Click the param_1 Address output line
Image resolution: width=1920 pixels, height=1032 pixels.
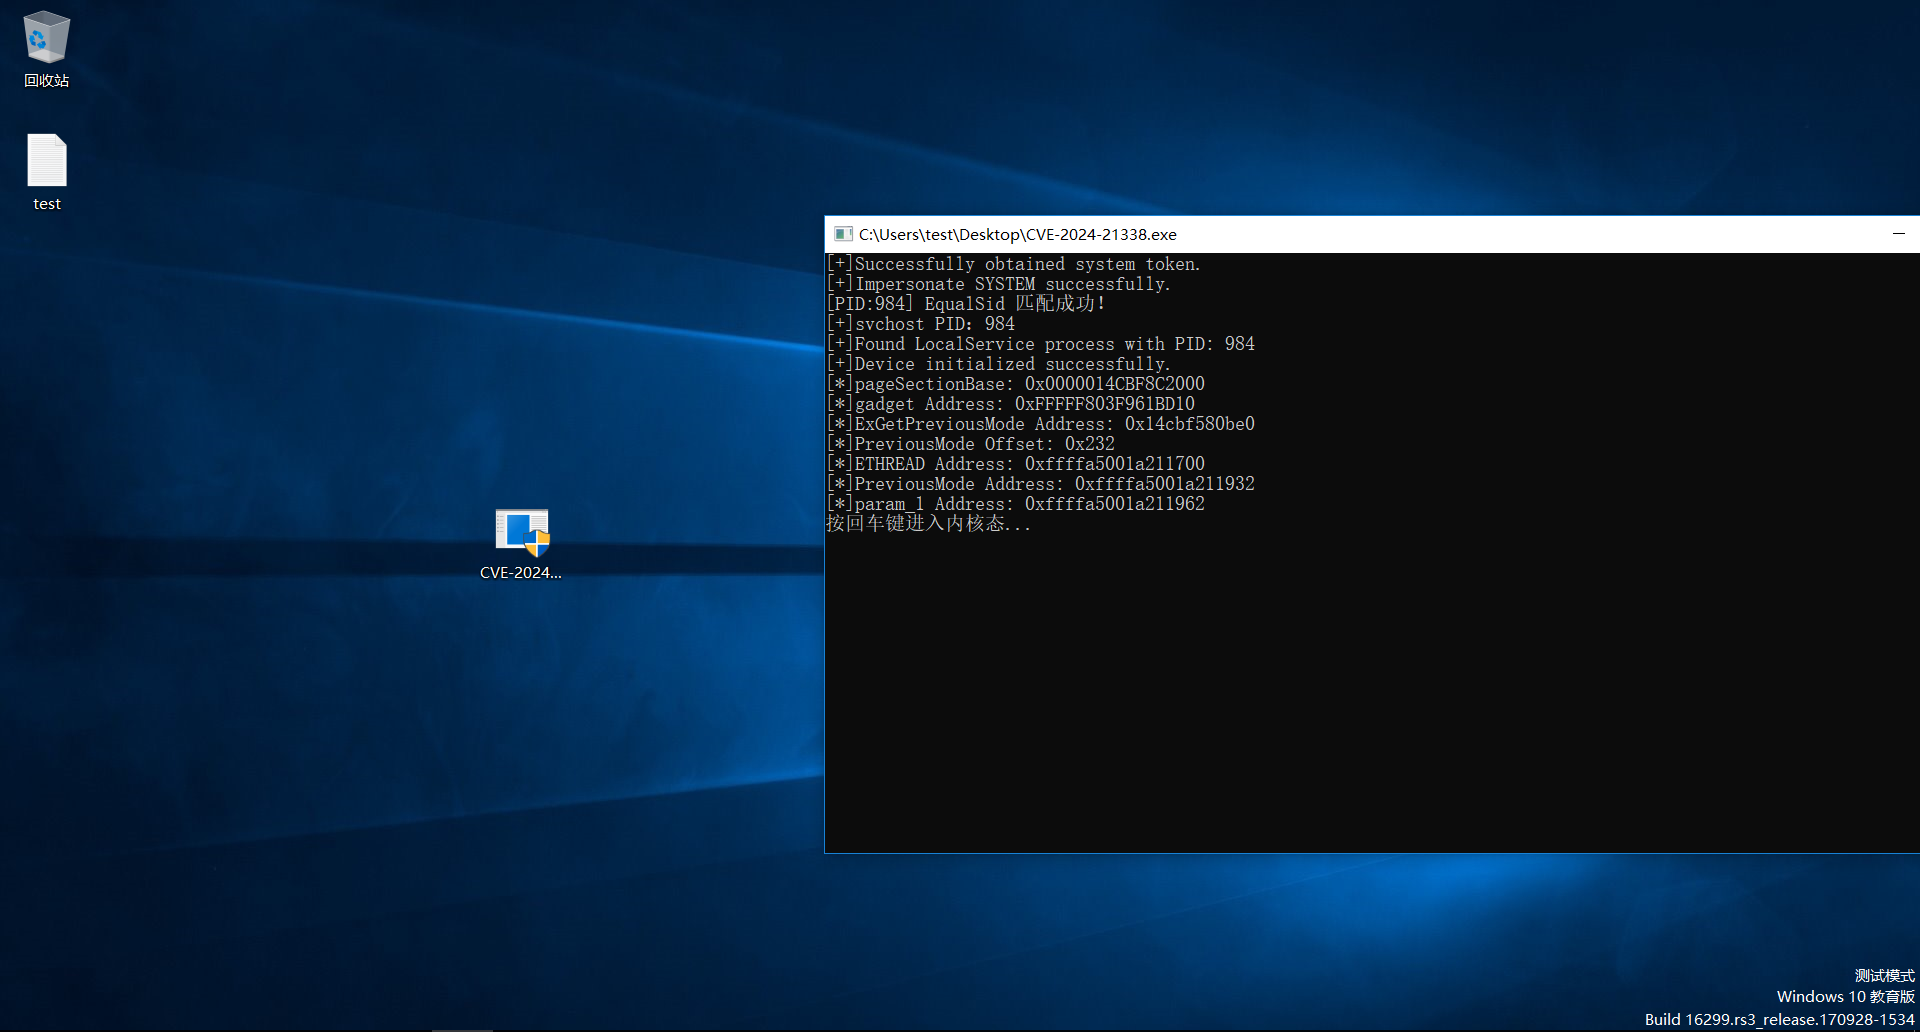1015,504
